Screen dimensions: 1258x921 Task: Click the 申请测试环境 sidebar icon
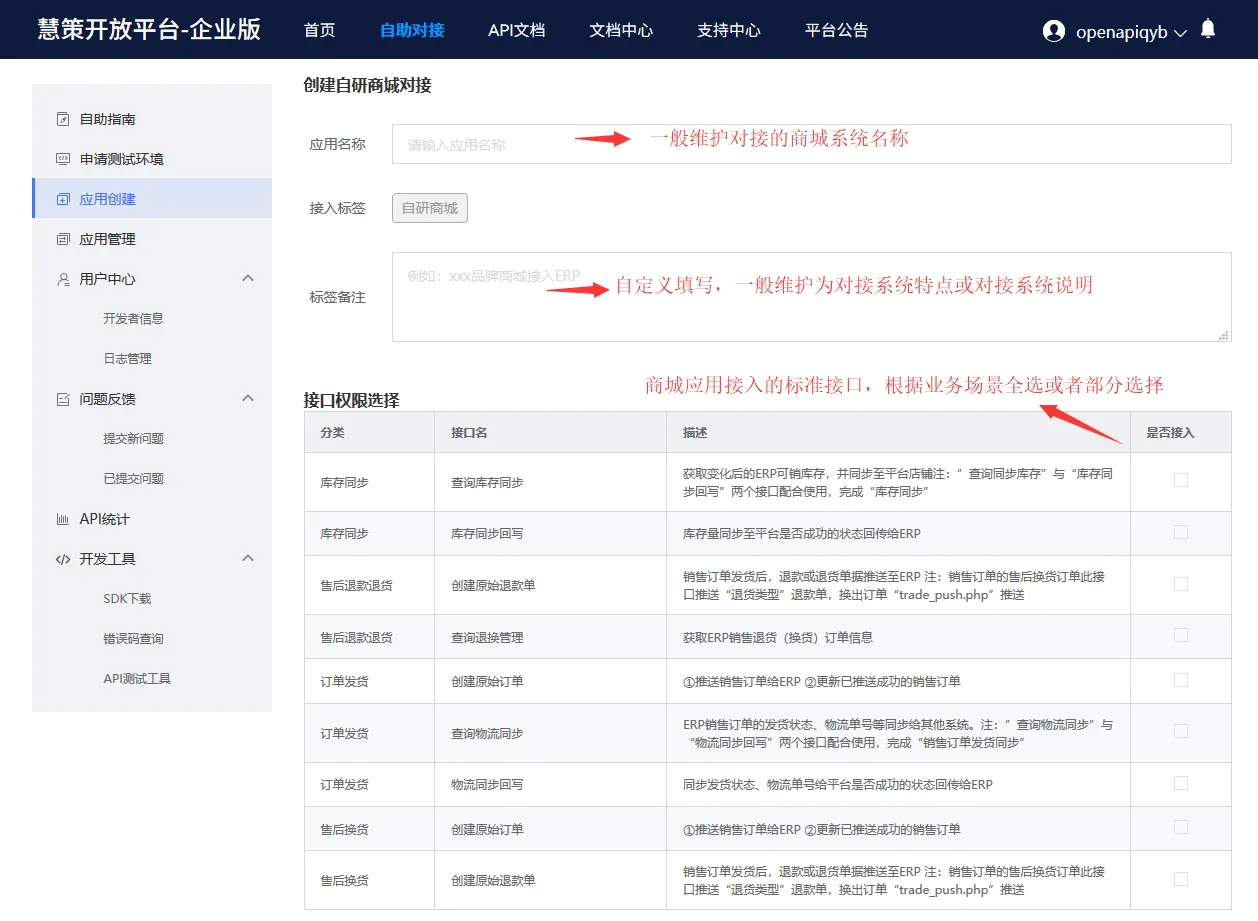coord(63,159)
